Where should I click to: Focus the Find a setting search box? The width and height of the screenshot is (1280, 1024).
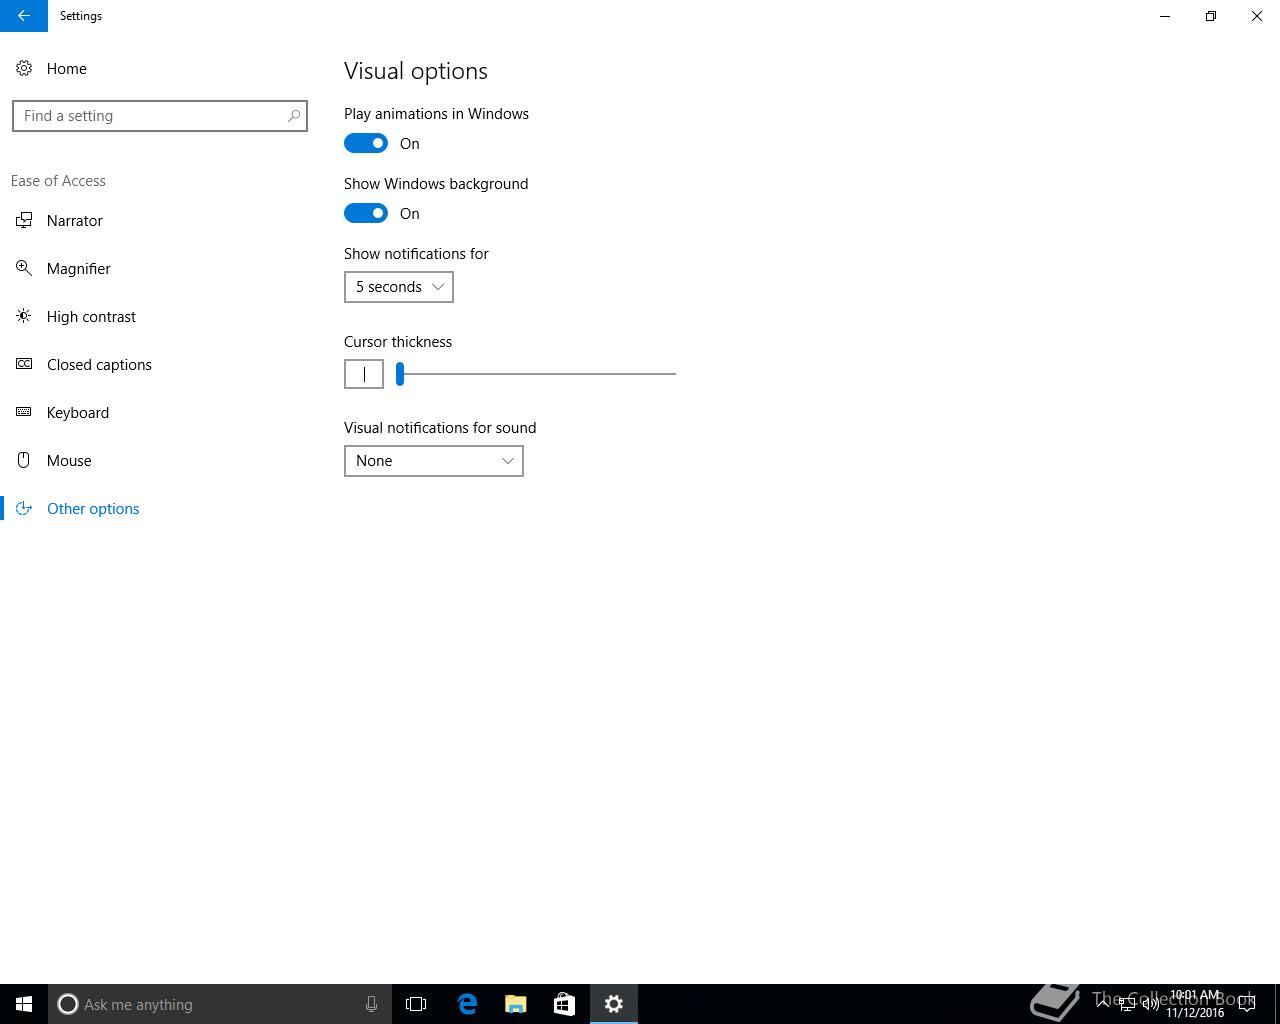point(160,116)
